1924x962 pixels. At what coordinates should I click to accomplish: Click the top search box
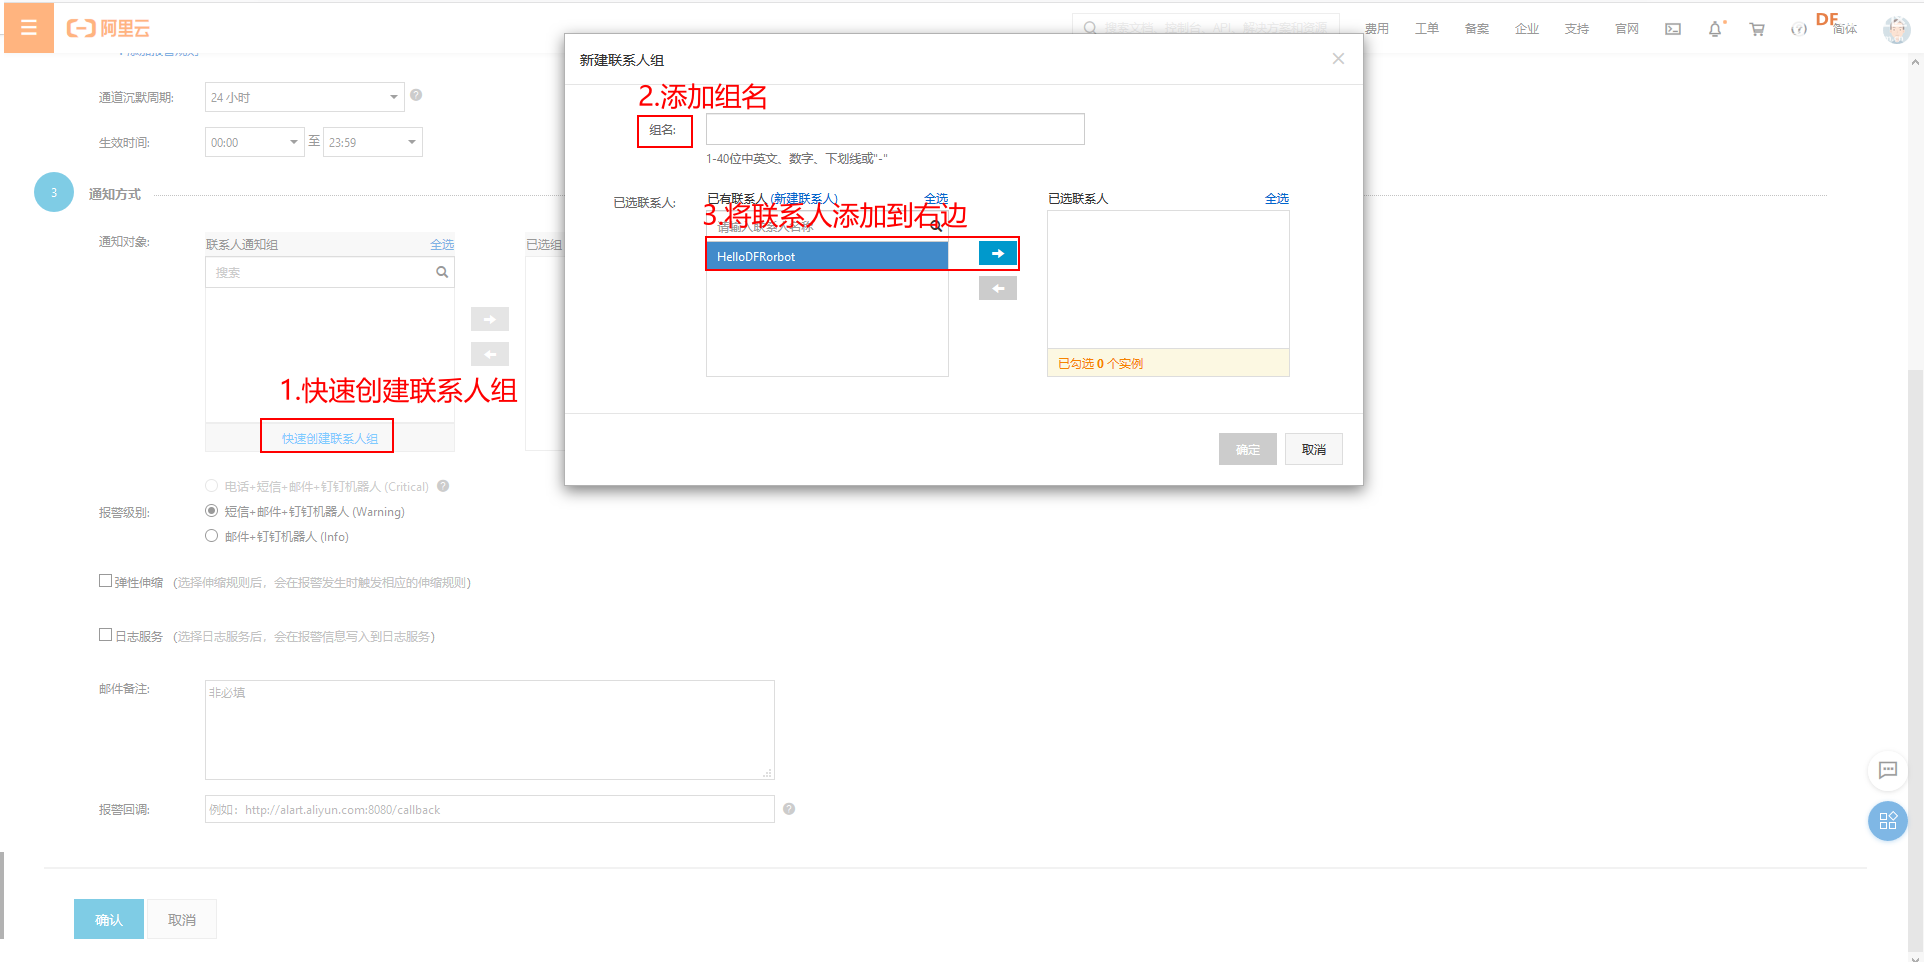click(x=1206, y=28)
